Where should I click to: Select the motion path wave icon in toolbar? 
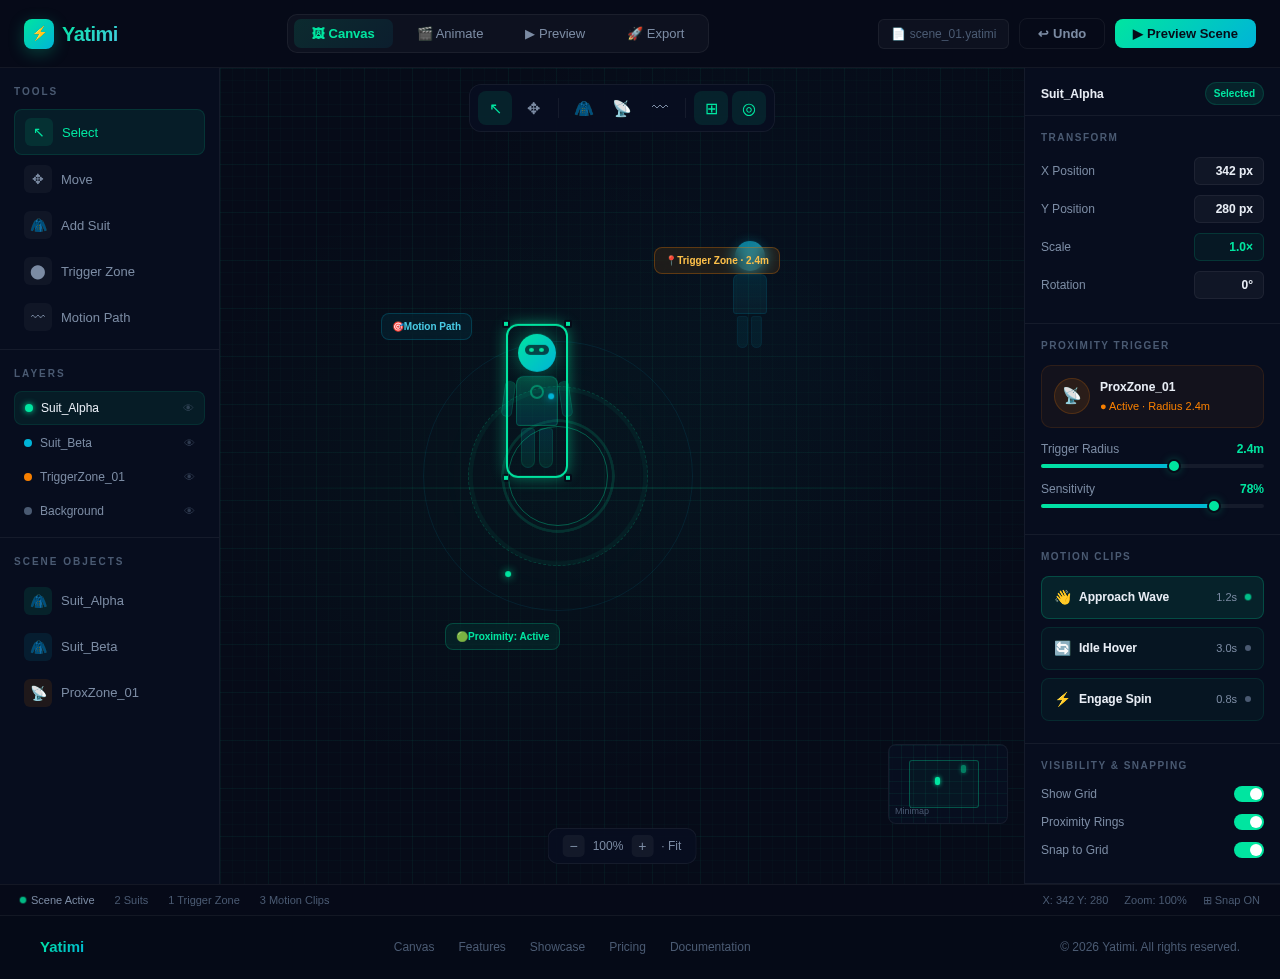click(x=660, y=108)
